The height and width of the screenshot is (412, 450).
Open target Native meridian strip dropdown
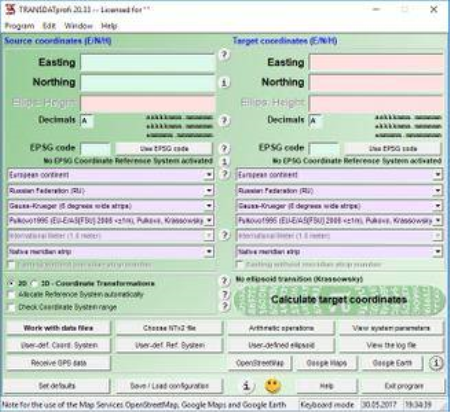(339, 252)
